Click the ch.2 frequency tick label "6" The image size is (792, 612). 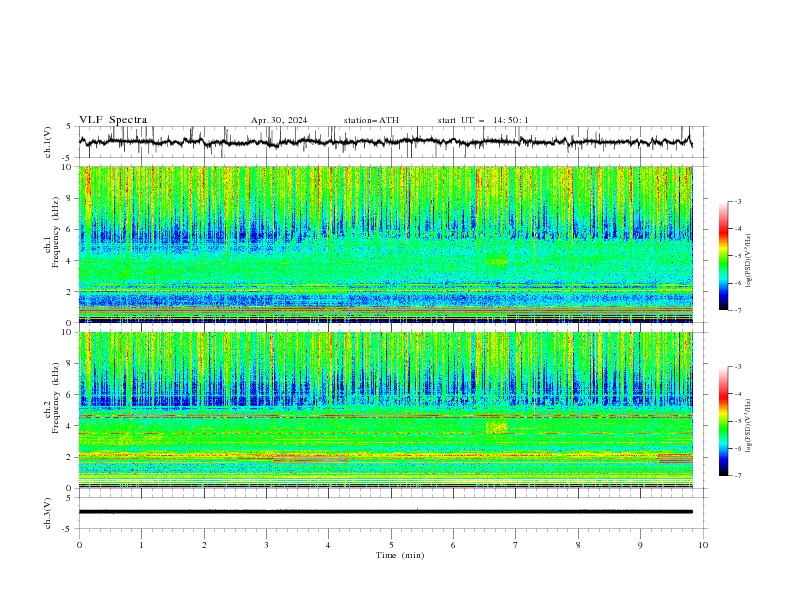pyautogui.click(x=71, y=395)
